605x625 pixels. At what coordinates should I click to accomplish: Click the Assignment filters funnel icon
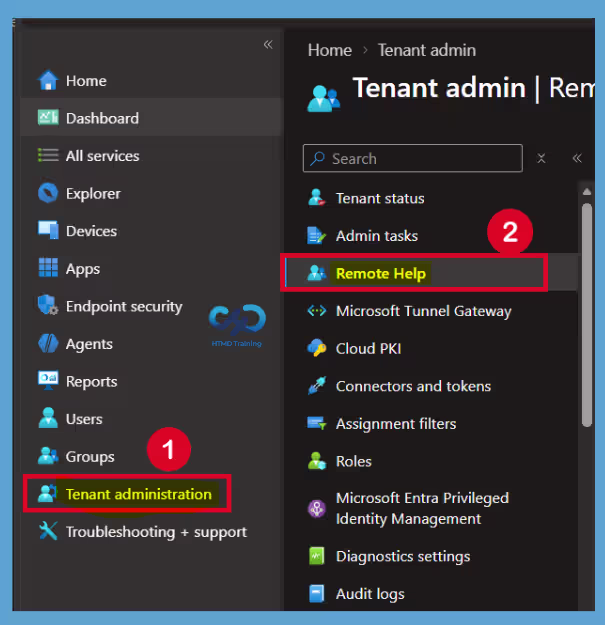coord(317,423)
